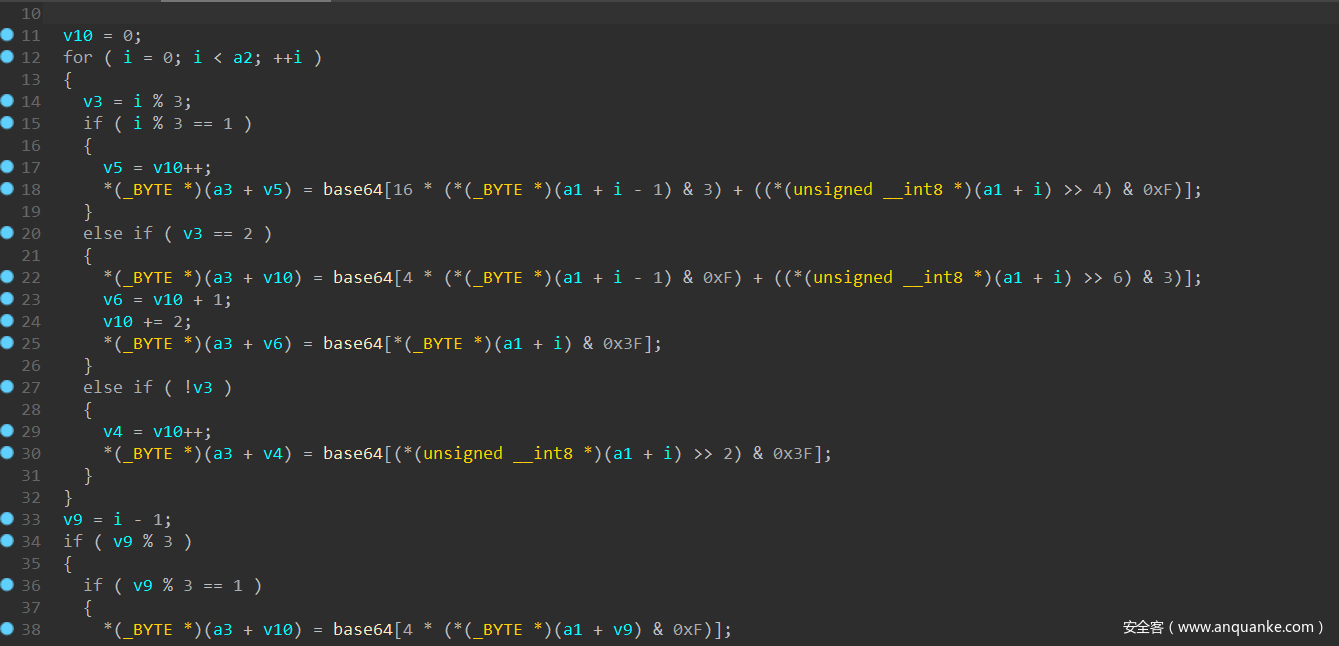Toggle breakpoint at line 20 else-if
This screenshot has width=1339, height=646.
click(x=7, y=233)
